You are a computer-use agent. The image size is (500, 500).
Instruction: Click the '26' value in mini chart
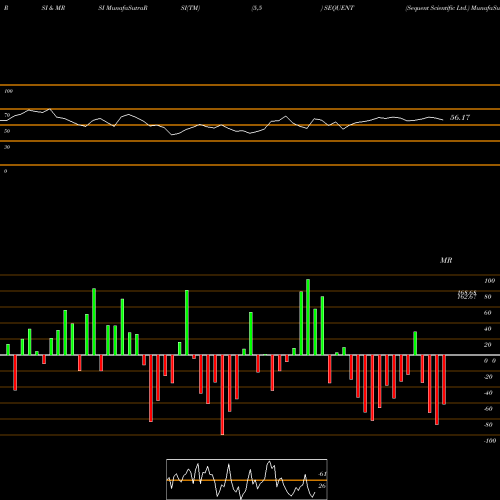pos(322,486)
